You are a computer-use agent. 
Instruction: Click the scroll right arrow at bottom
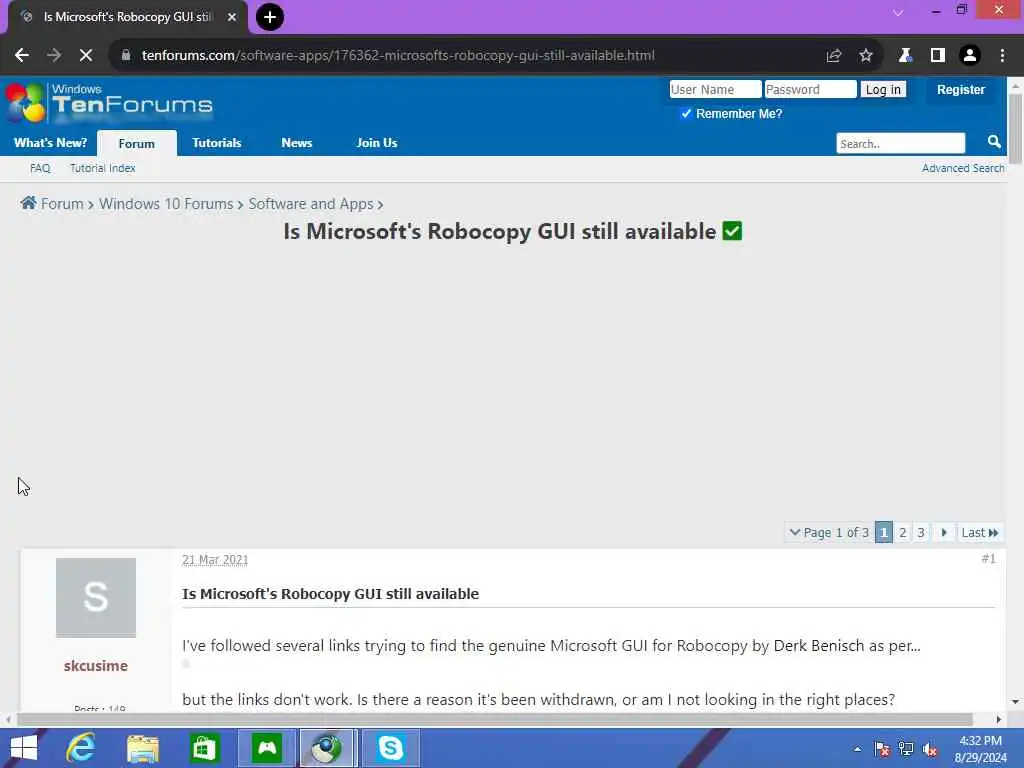tap(999, 719)
